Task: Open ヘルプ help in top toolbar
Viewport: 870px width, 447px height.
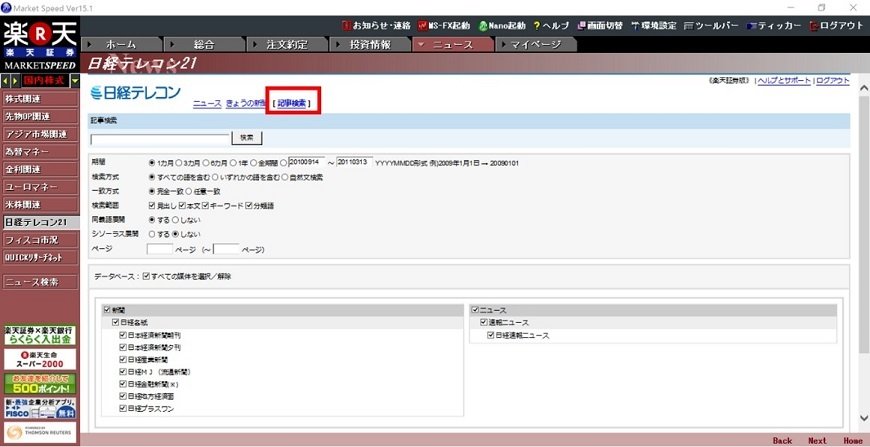Action: pos(551,25)
